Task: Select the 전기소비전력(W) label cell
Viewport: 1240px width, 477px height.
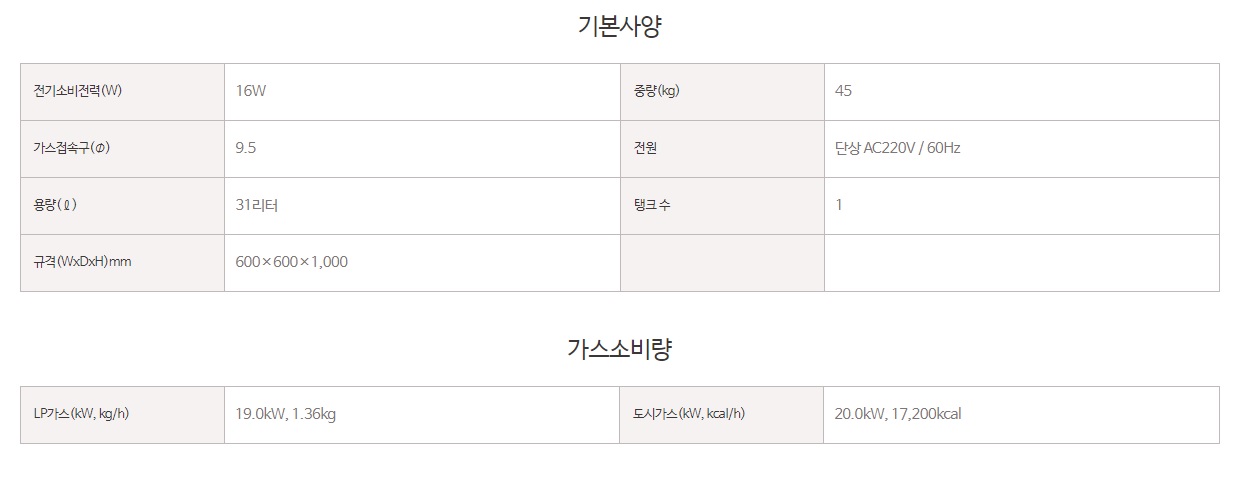Action: (122, 92)
